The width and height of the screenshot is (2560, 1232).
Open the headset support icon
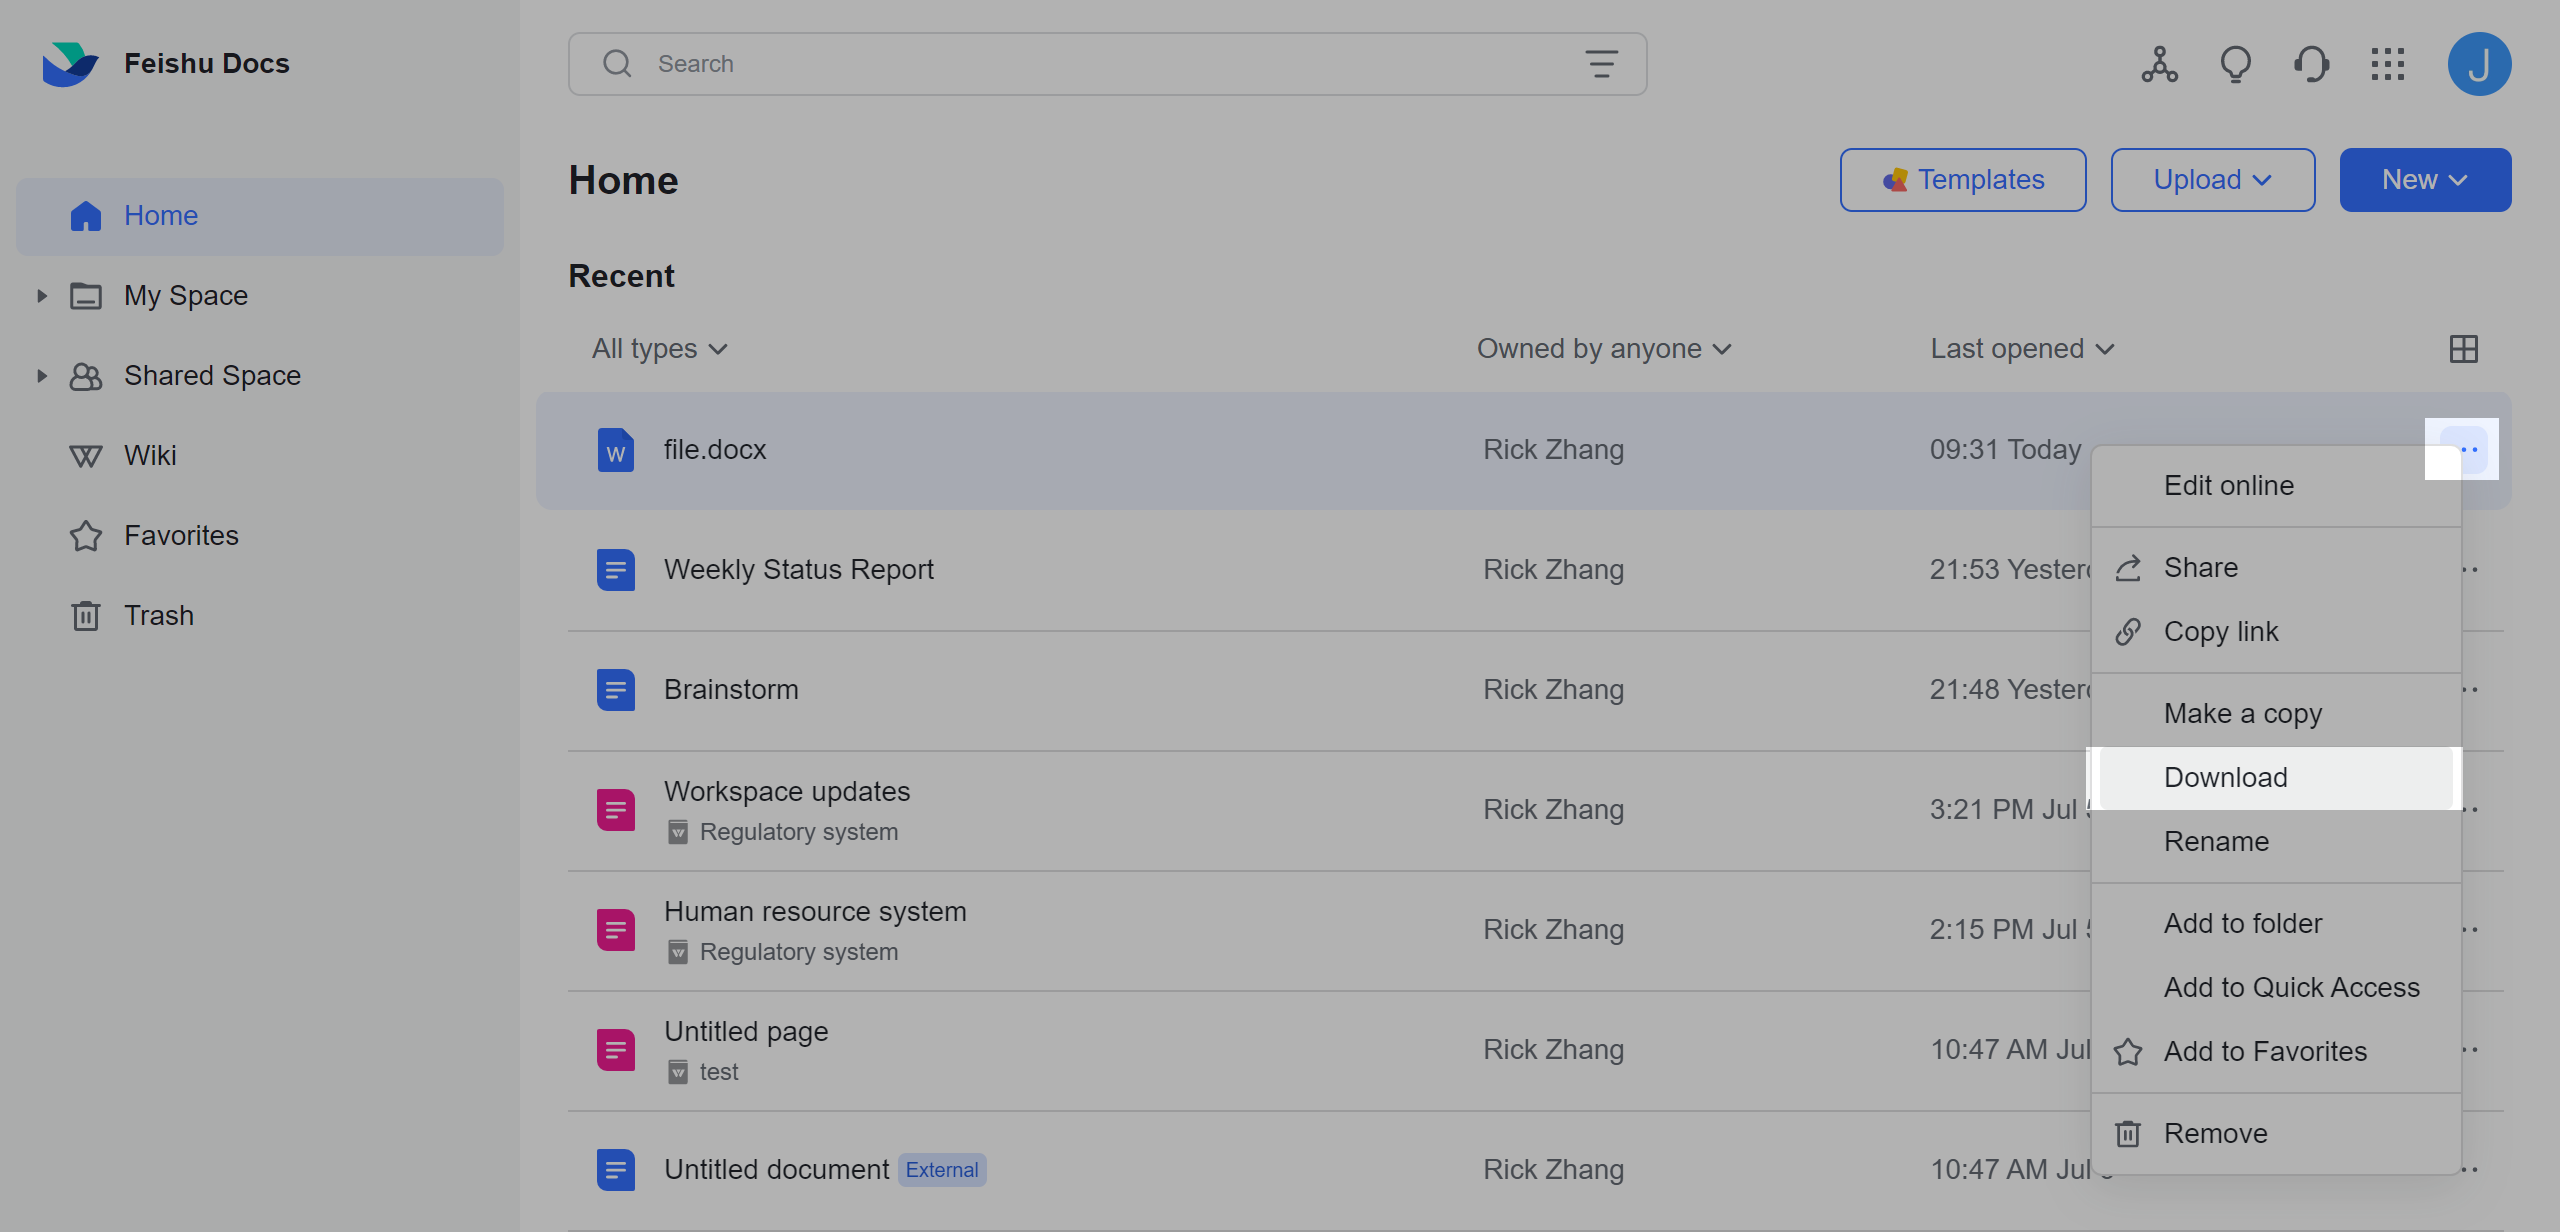tap(2311, 63)
